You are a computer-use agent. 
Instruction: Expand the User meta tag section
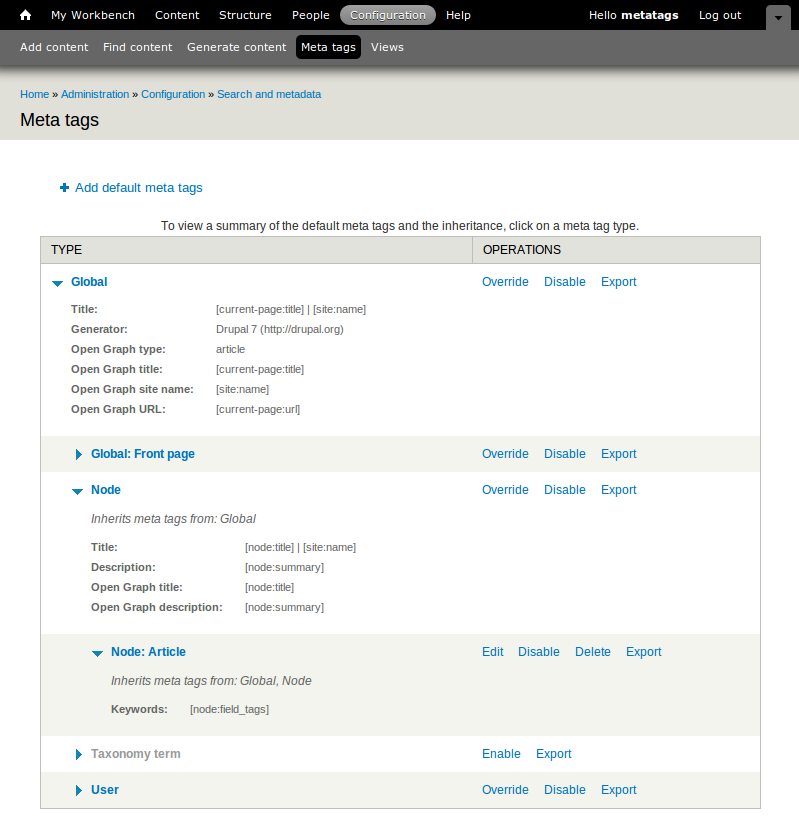click(x=78, y=790)
